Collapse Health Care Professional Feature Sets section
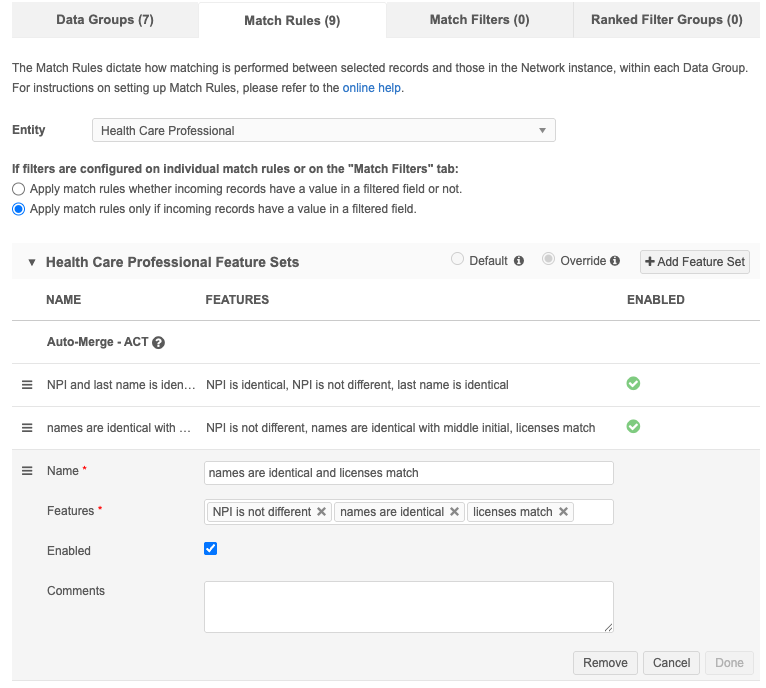The height and width of the screenshot is (688, 766). pos(32,262)
